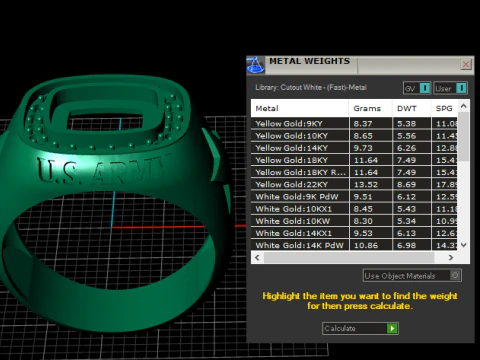Select the White Gold:14K PdW row
This screenshot has height=360, width=480.
point(354,245)
